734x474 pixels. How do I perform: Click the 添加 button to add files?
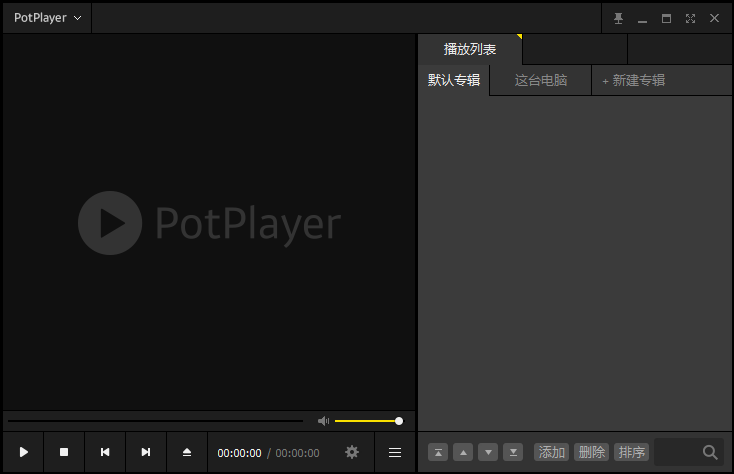click(x=551, y=452)
